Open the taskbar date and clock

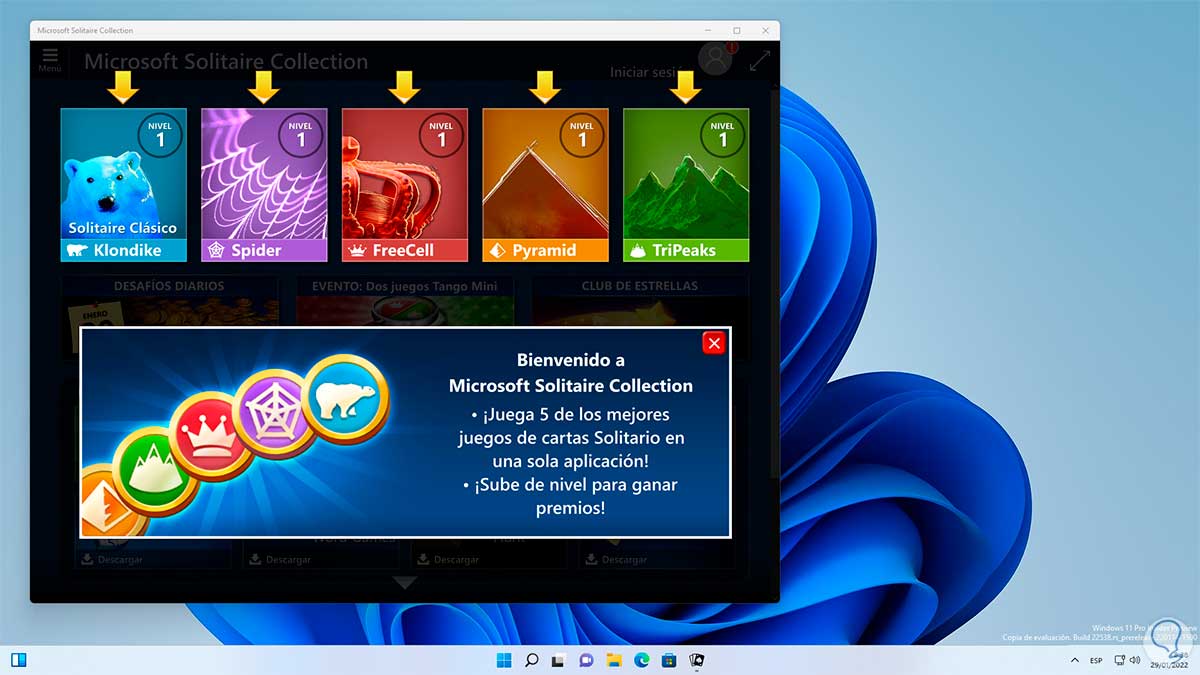click(x=1171, y=660)
